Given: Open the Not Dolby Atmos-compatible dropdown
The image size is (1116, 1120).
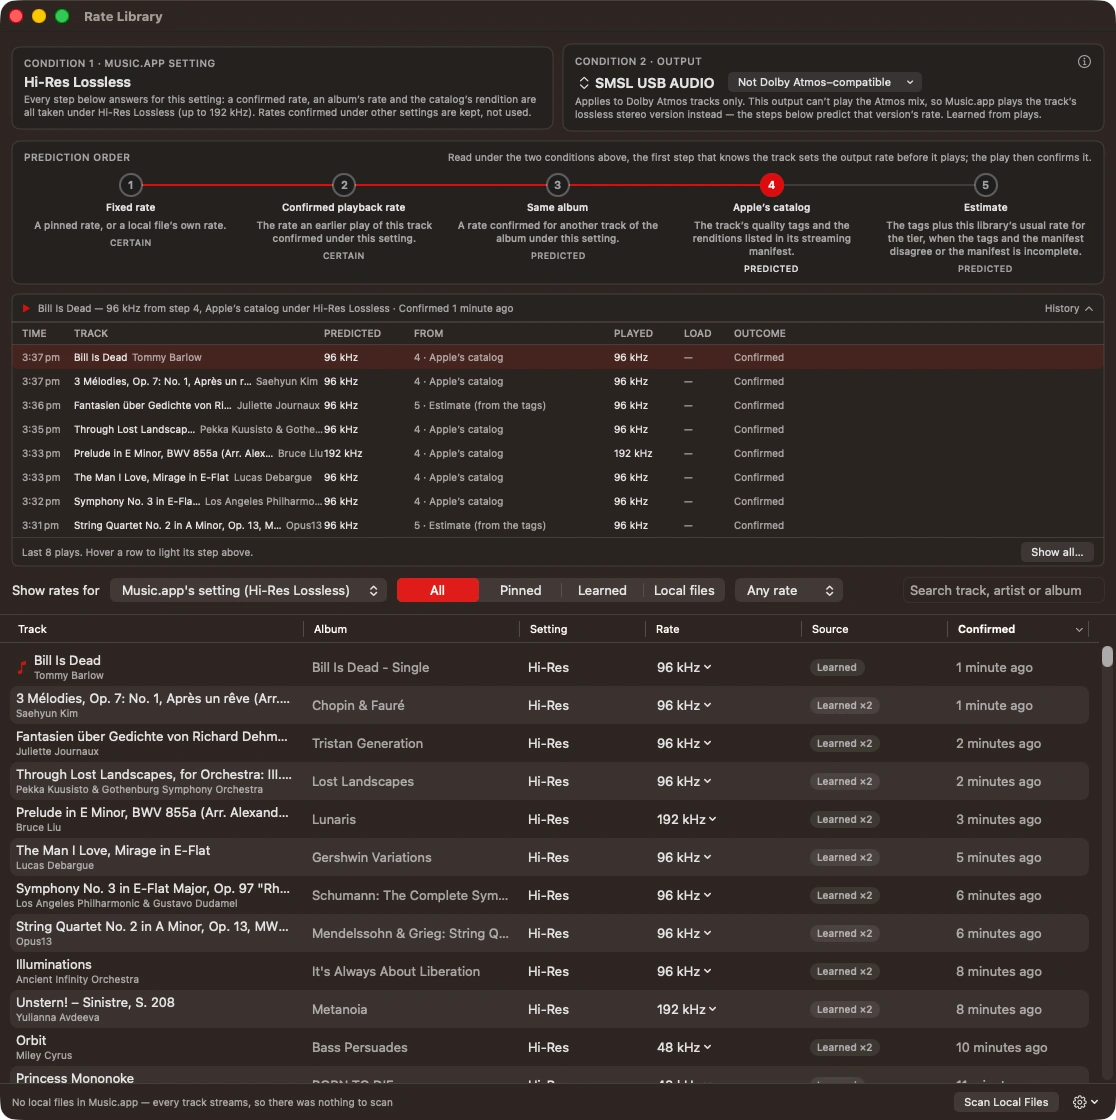Looking at the screenshot, I should (824, 82).
